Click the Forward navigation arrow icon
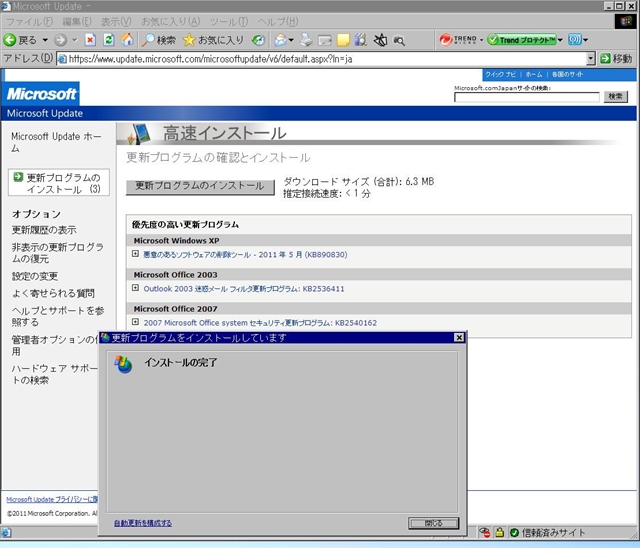 [60, 40]
